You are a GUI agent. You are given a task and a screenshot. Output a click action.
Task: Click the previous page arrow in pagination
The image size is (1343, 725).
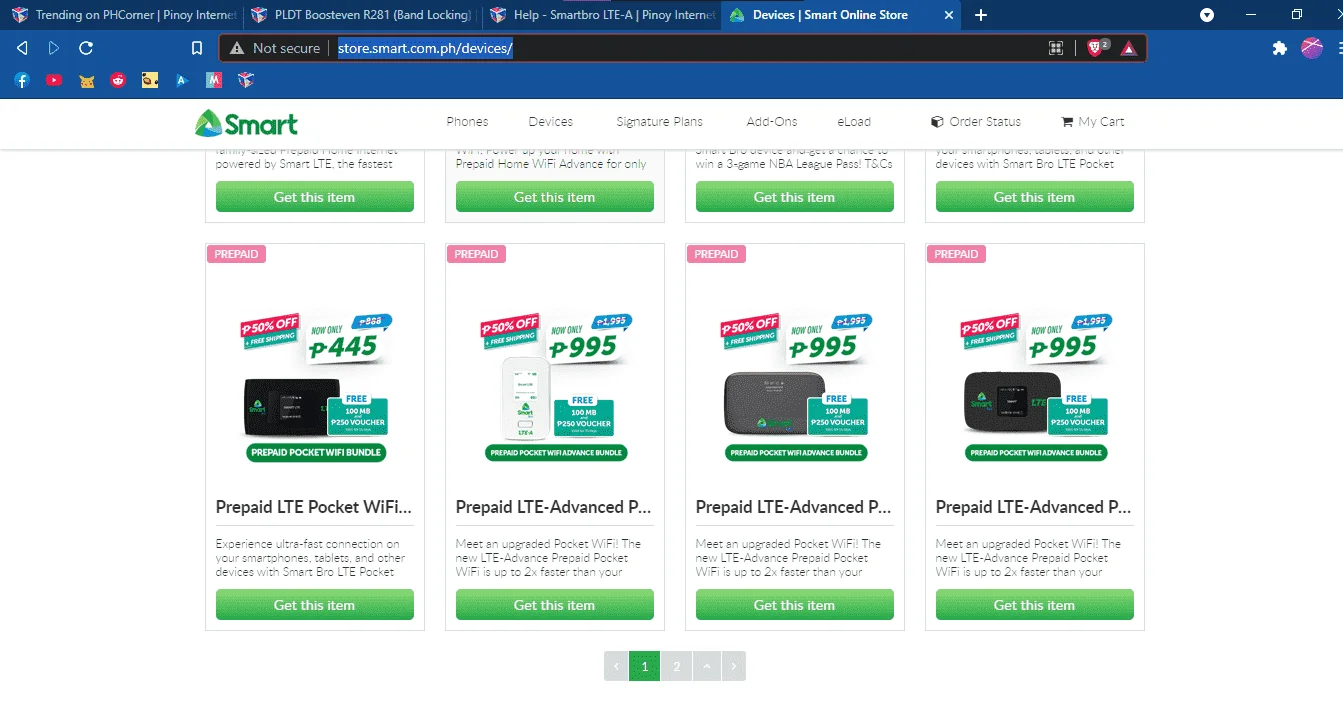click(x=616, y=666)
